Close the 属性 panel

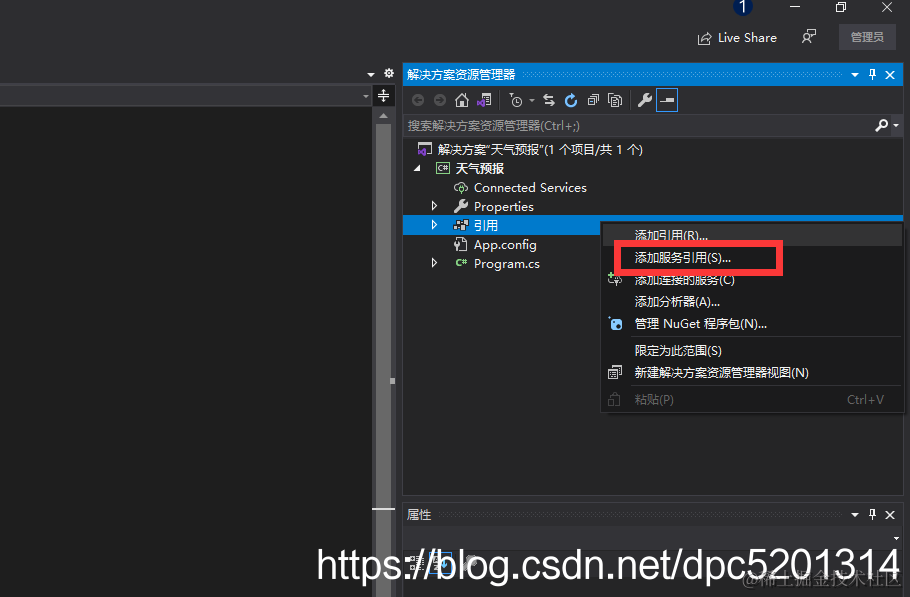(890, 515)
